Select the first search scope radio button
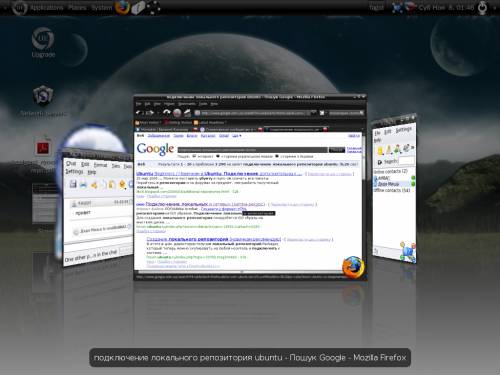 coord(194,156)
